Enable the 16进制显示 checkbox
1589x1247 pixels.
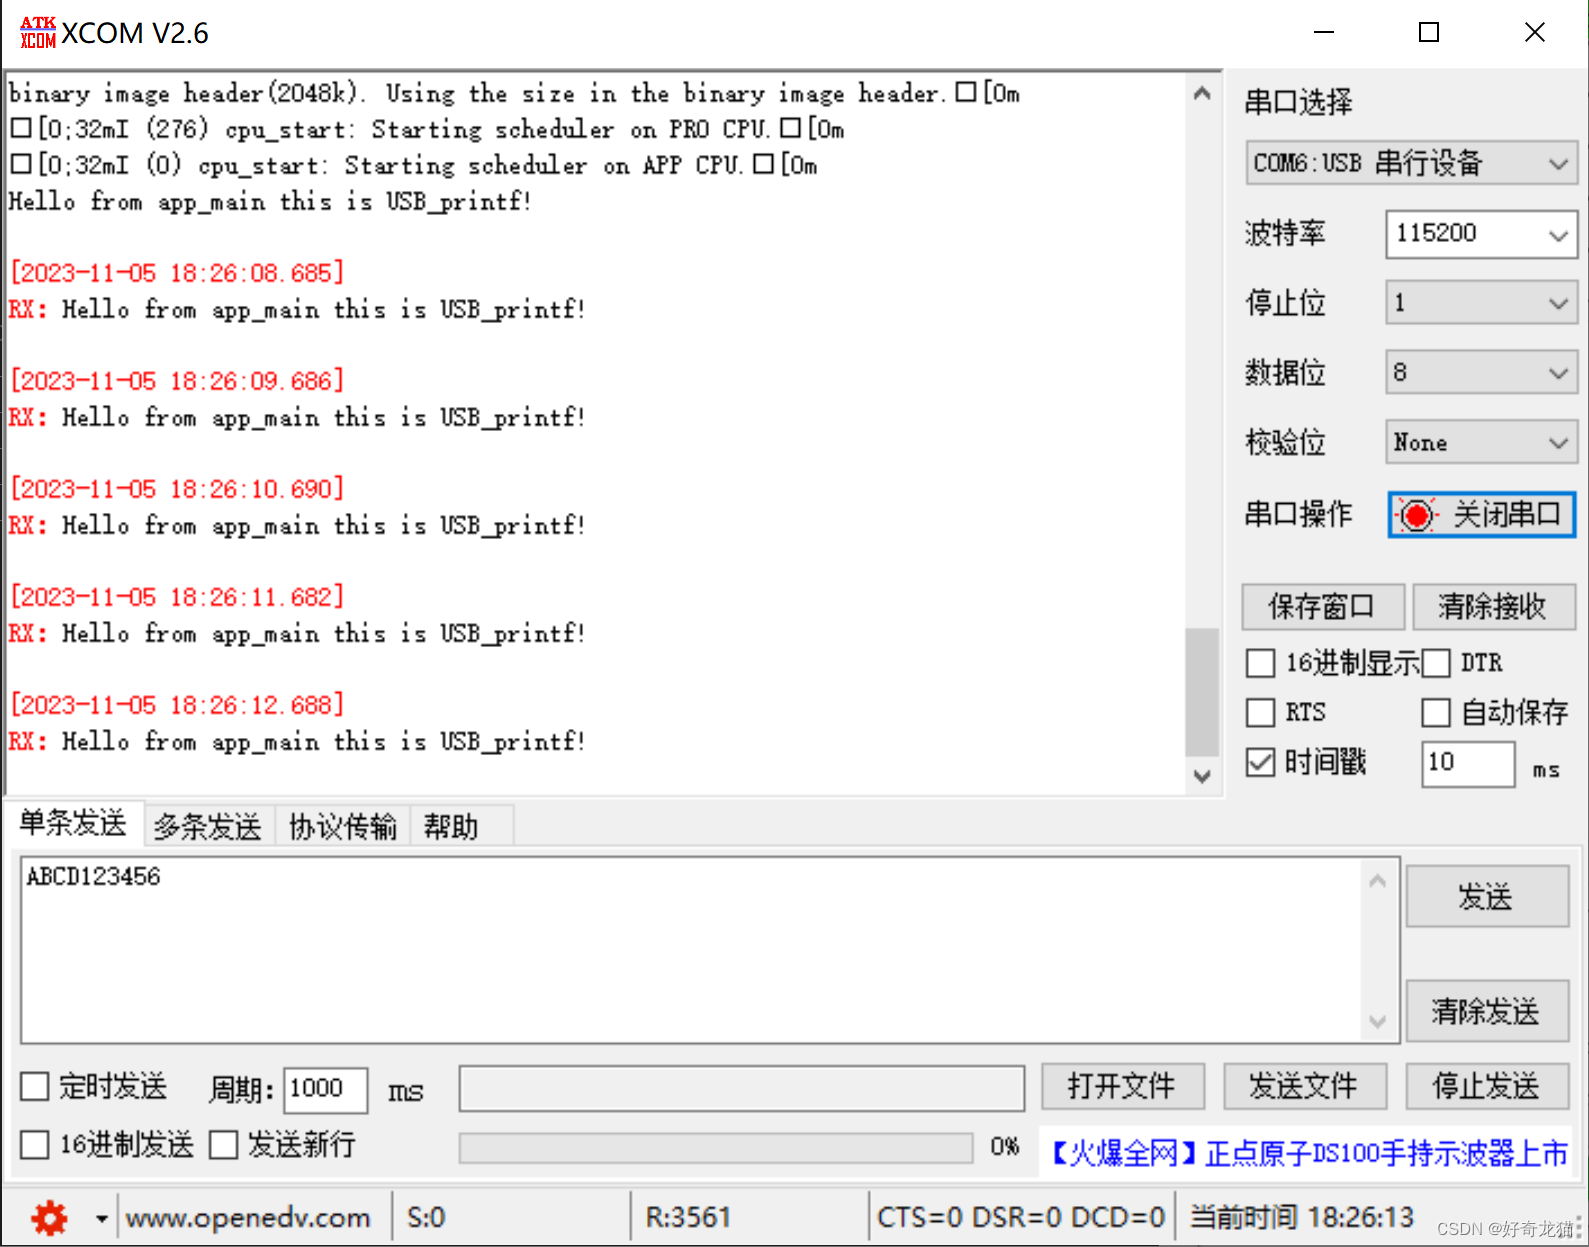1261,663
